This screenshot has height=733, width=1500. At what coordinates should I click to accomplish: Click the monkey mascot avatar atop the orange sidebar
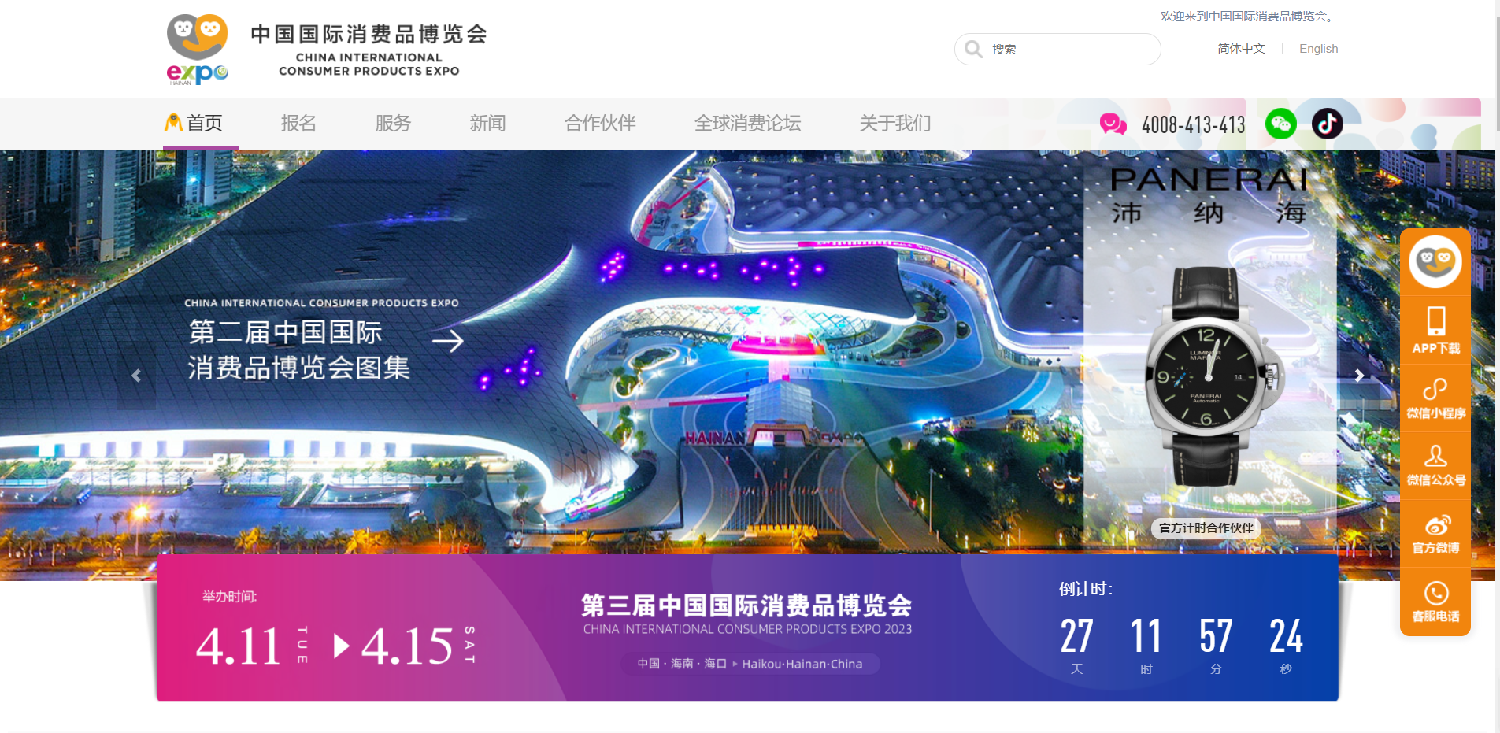point(1435,262)
